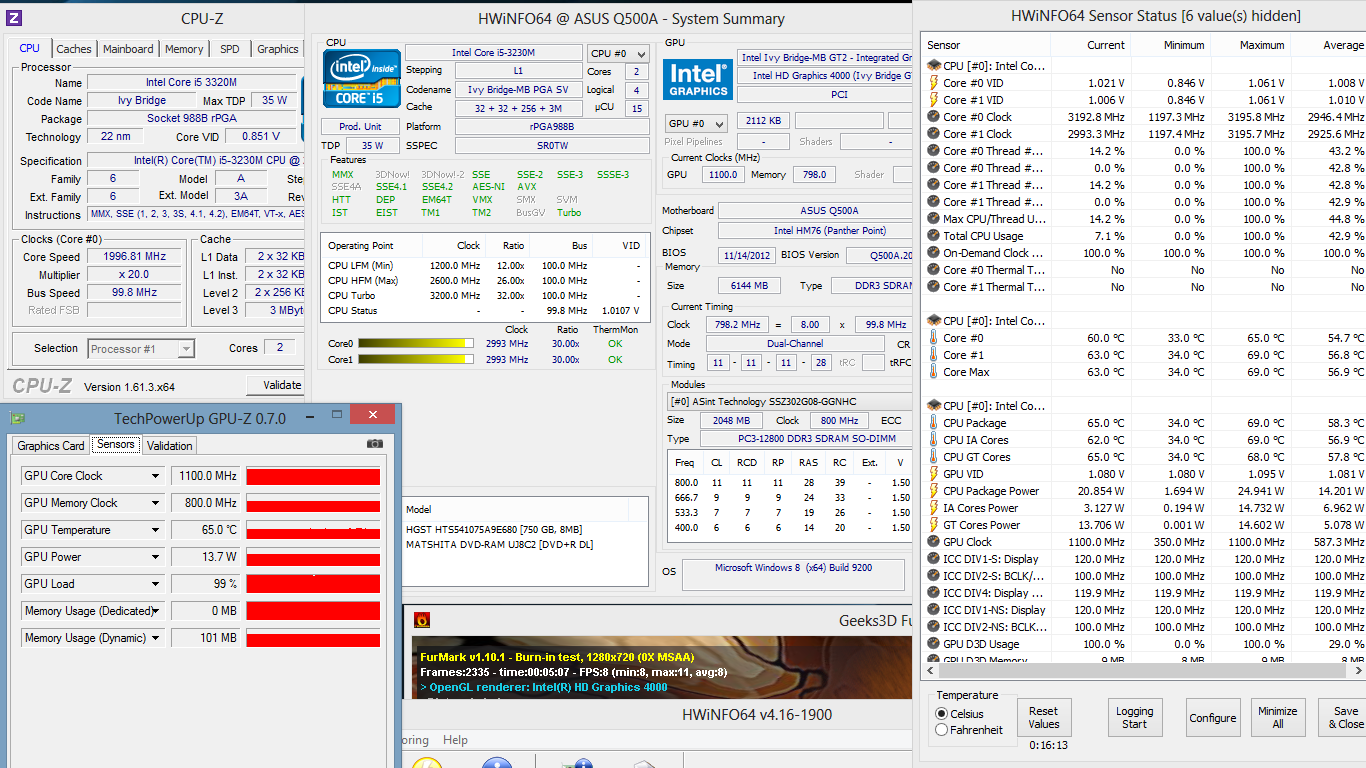Image resolution: width=1366 pixels, height=768 pixels.
Task: Open the CPU #0 selector dropdown
Action: [617, 54]
